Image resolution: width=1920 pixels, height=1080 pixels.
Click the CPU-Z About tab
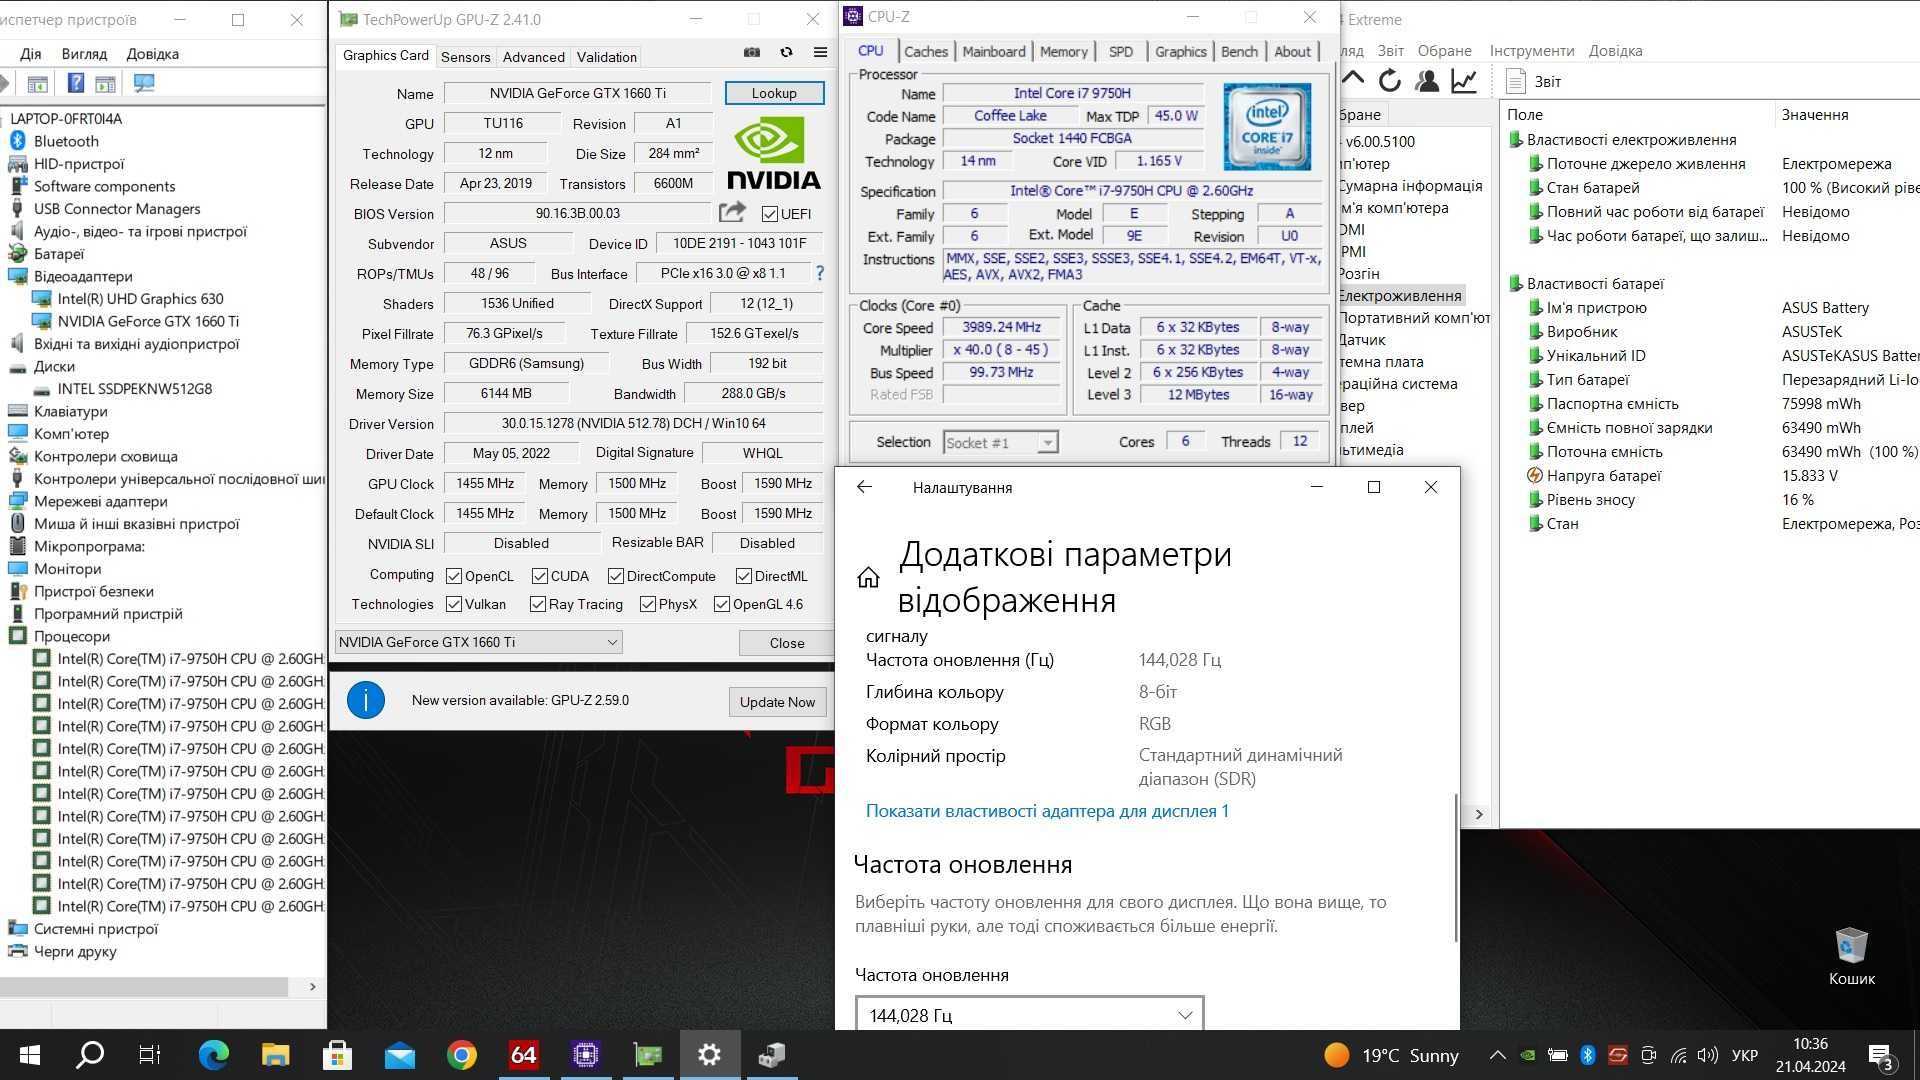tap(1292, 51)
